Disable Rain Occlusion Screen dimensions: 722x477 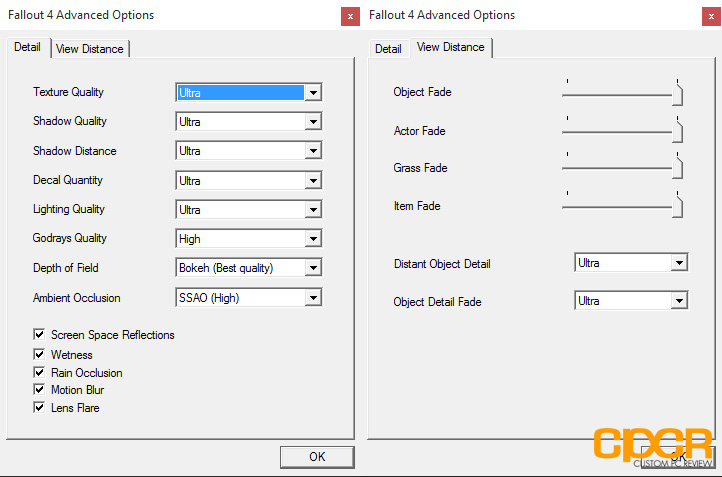point(39,372)
